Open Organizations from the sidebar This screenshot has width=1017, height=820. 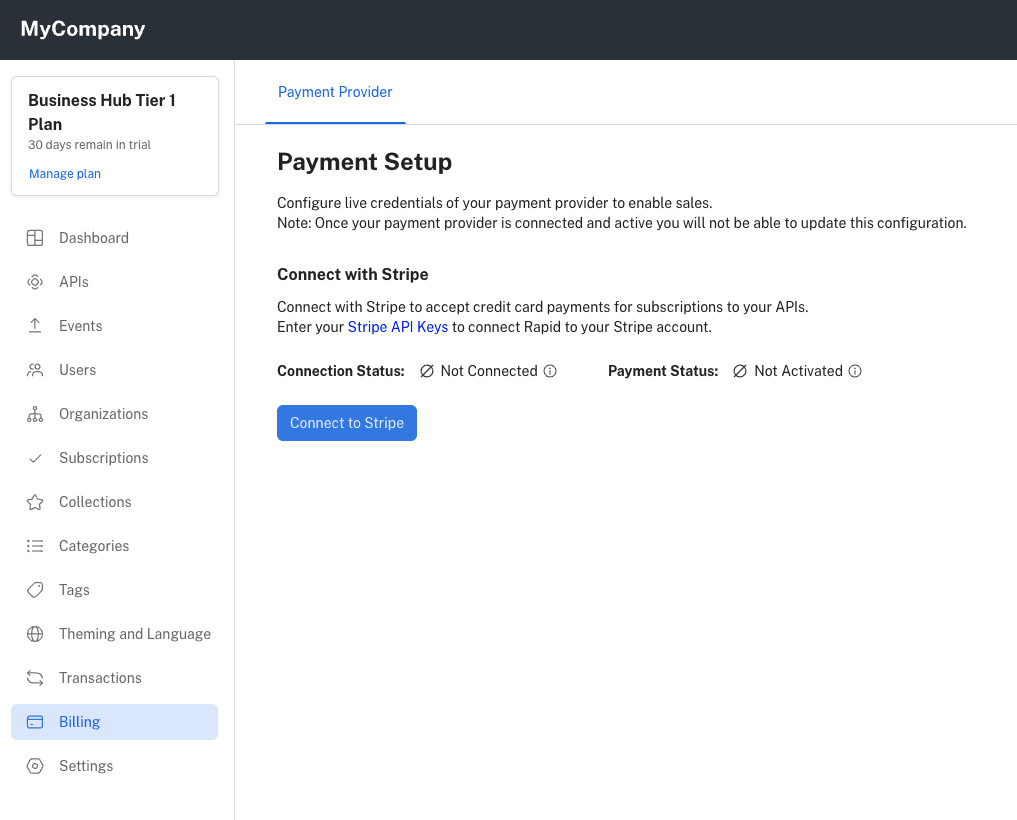click(x=115, y=415)
